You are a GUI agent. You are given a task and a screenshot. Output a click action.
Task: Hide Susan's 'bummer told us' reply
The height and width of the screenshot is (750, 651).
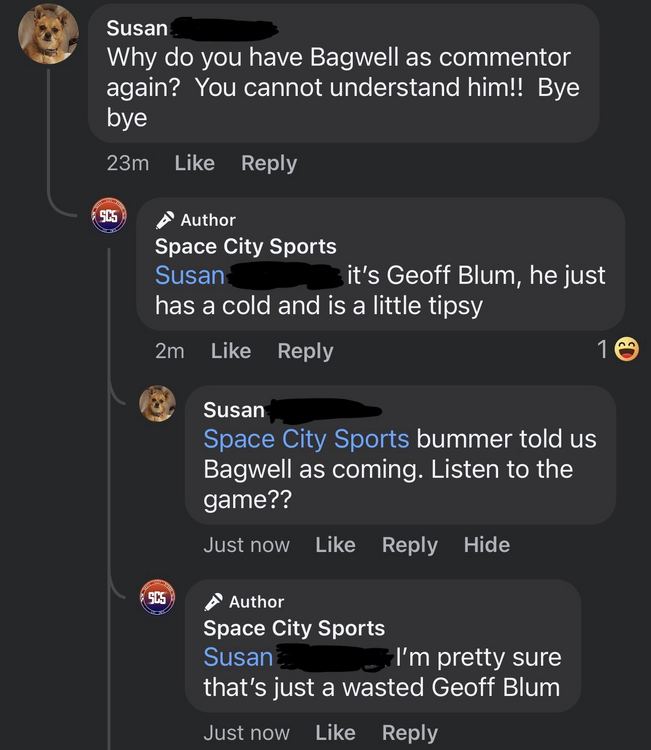point(486,545)
